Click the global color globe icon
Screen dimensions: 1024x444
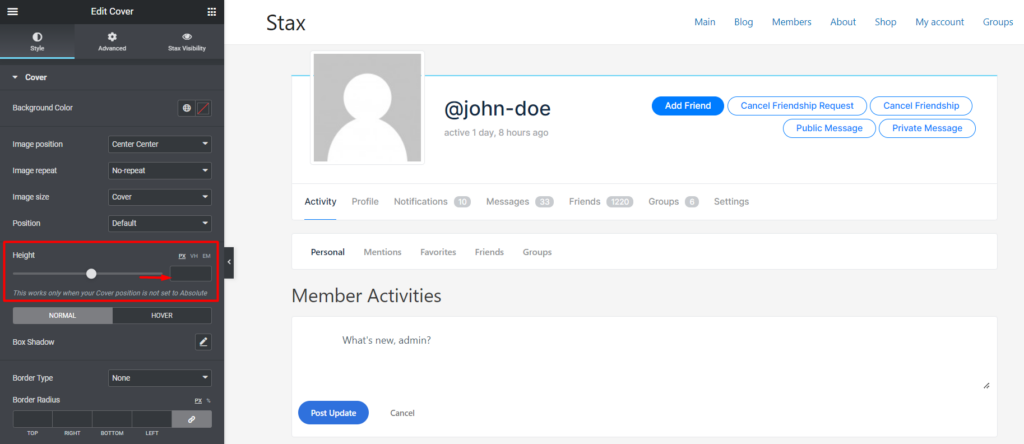186,108
